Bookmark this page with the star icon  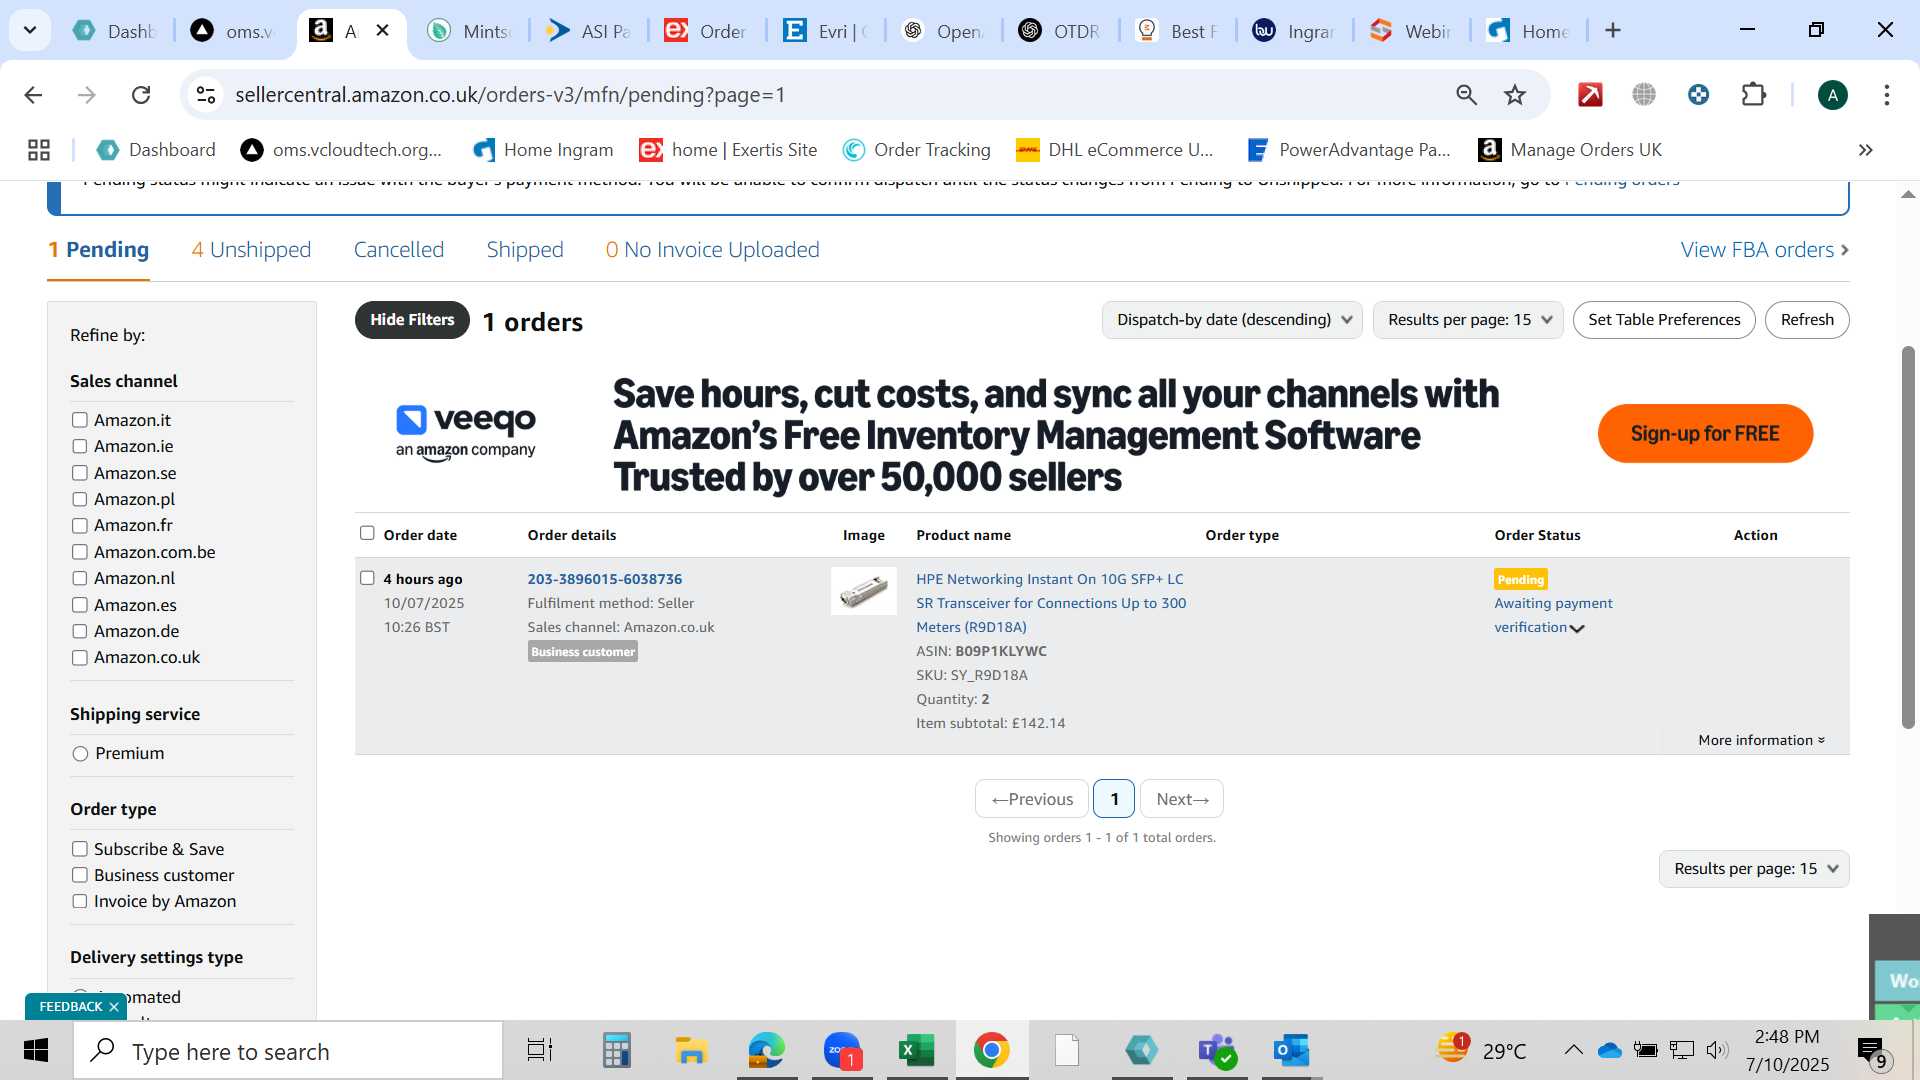tap(1515, 95)
